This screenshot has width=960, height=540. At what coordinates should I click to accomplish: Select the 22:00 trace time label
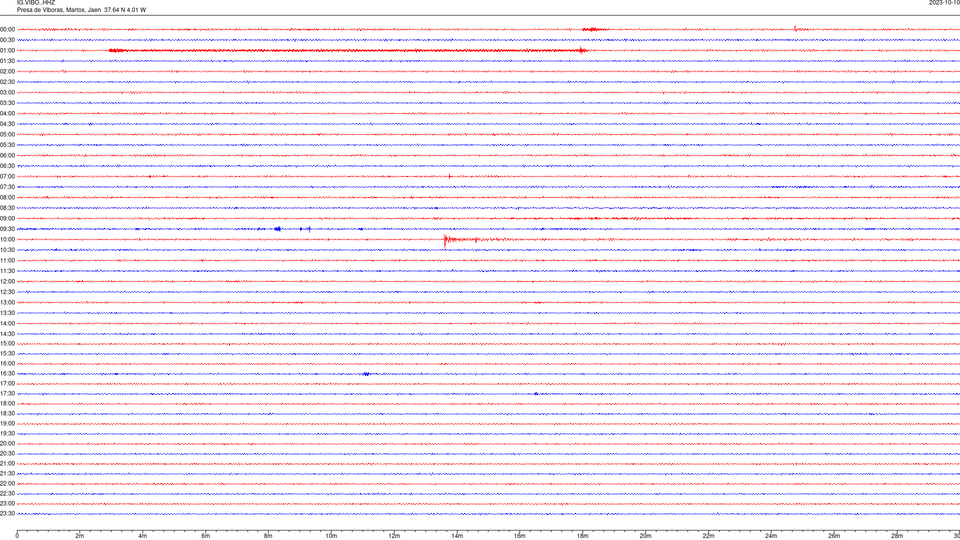pos(7,484)
